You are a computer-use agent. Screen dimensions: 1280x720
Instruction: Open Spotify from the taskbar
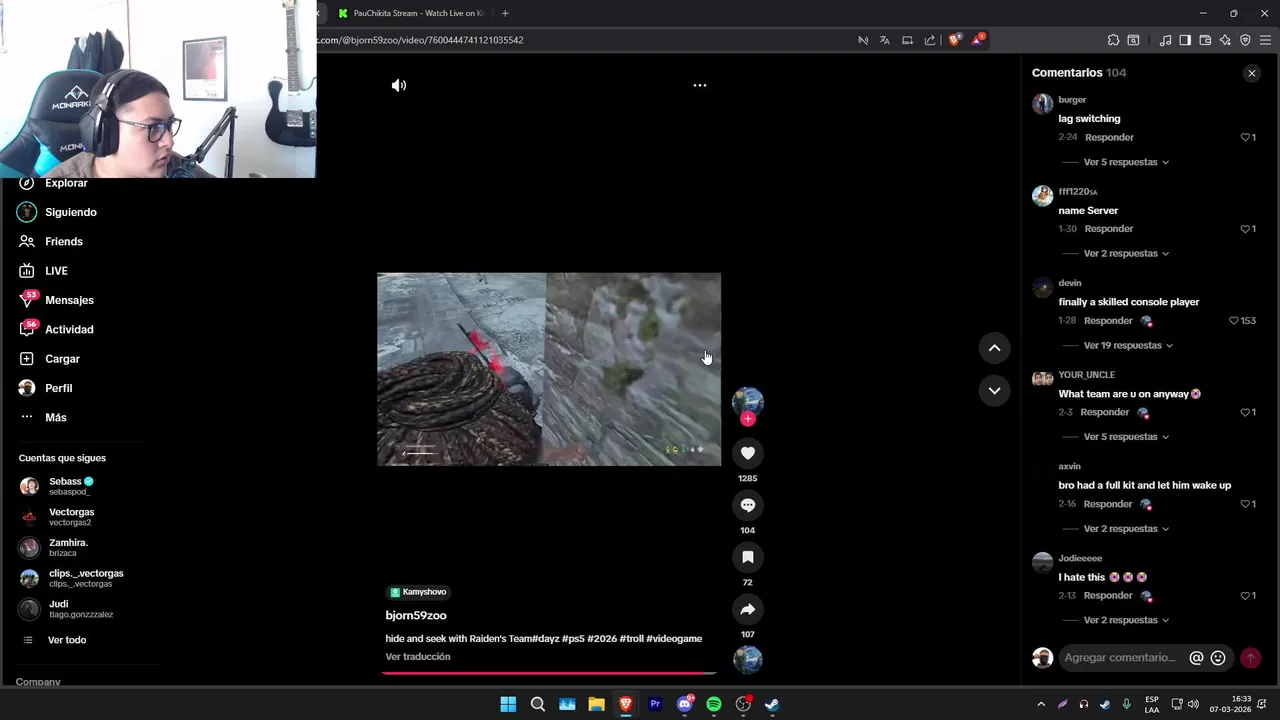[714, 704]
